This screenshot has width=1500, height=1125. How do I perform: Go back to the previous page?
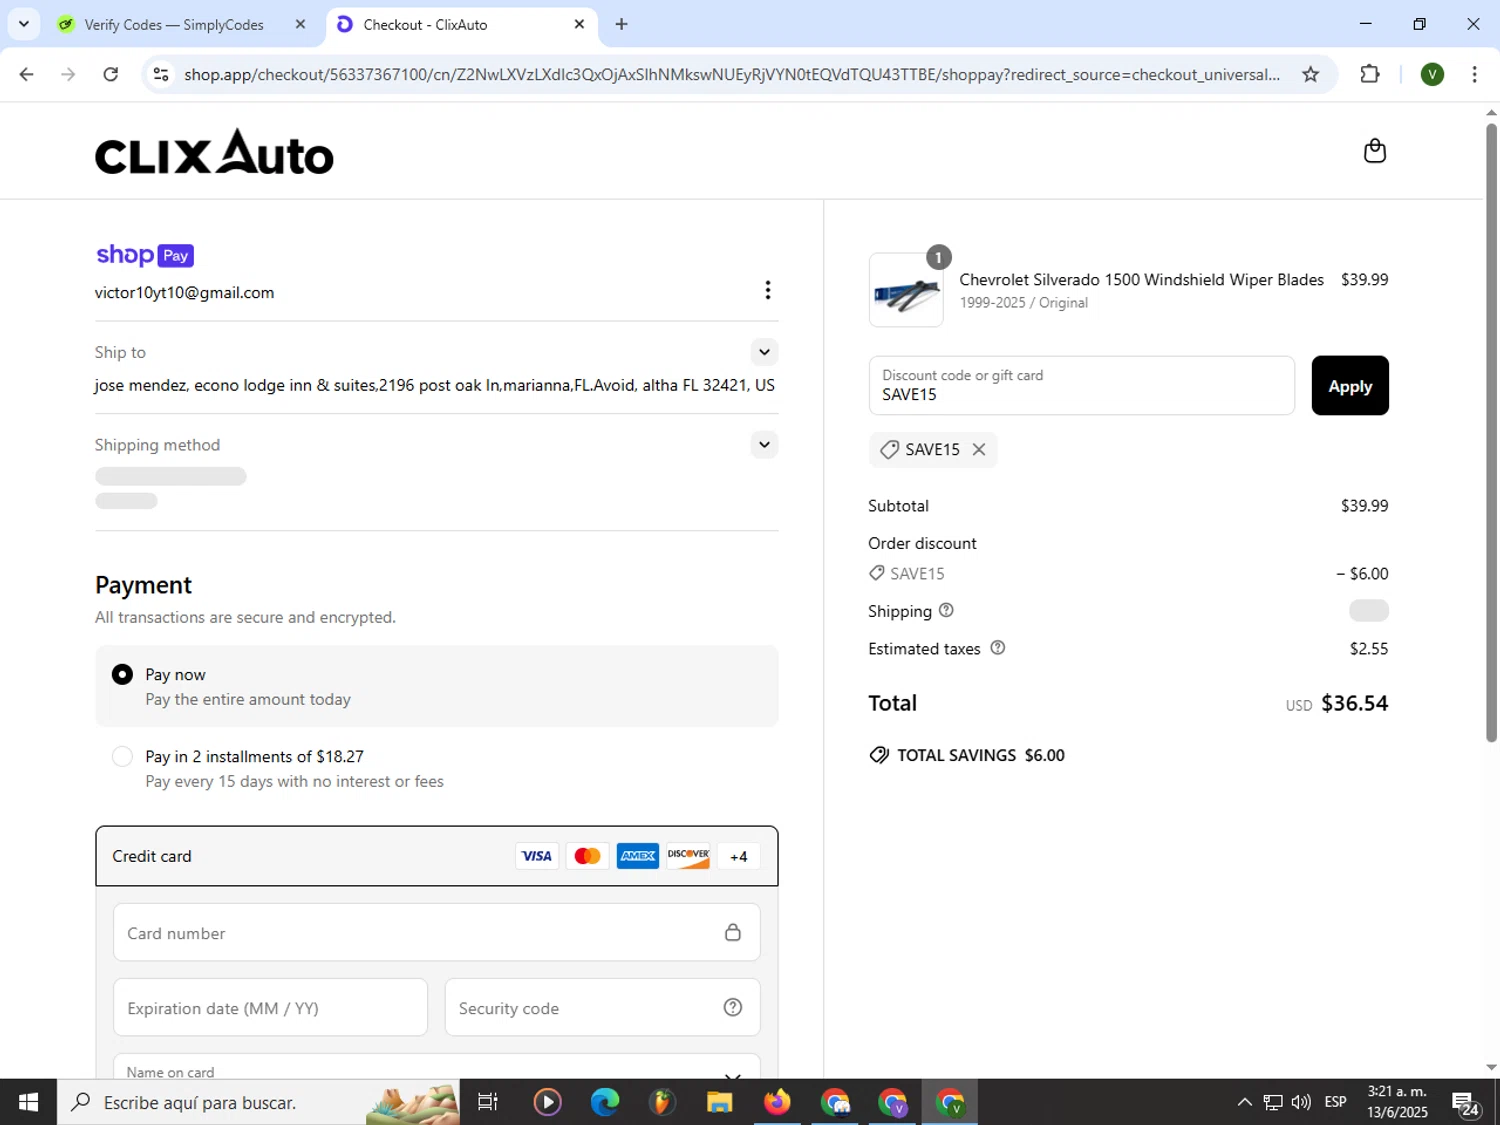(x=27, y=74)
